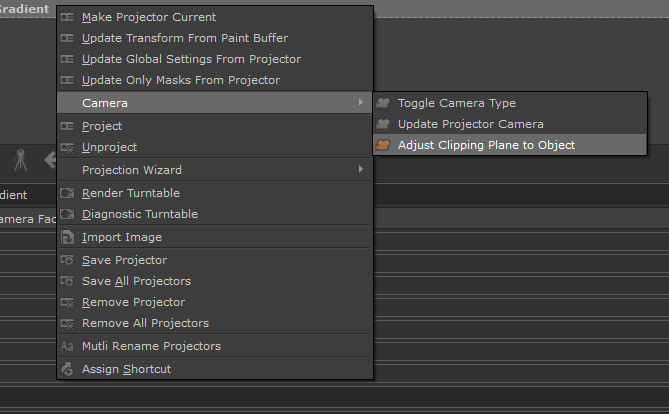This screenshot has height=414, width=669.
Task: Click the Unproject icon in menu
Action: coord(67,147)
